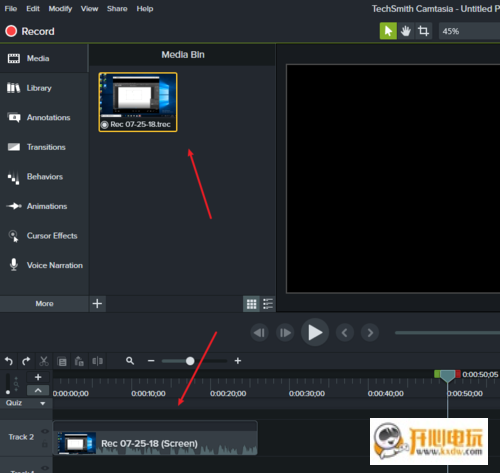Open the Share menu
This screenshot has height=473, width=500.
(x=117, y=9)
